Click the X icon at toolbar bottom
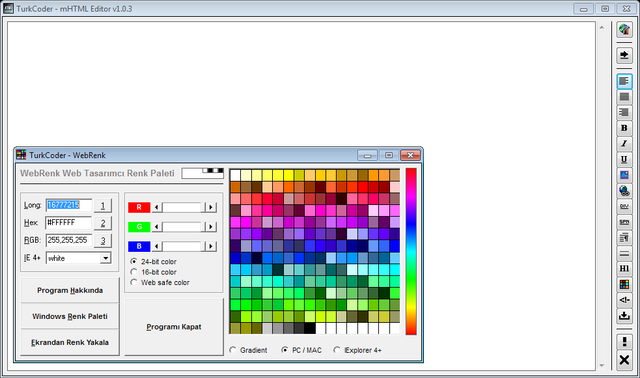 pyautogui.click(x=624, y=360)
